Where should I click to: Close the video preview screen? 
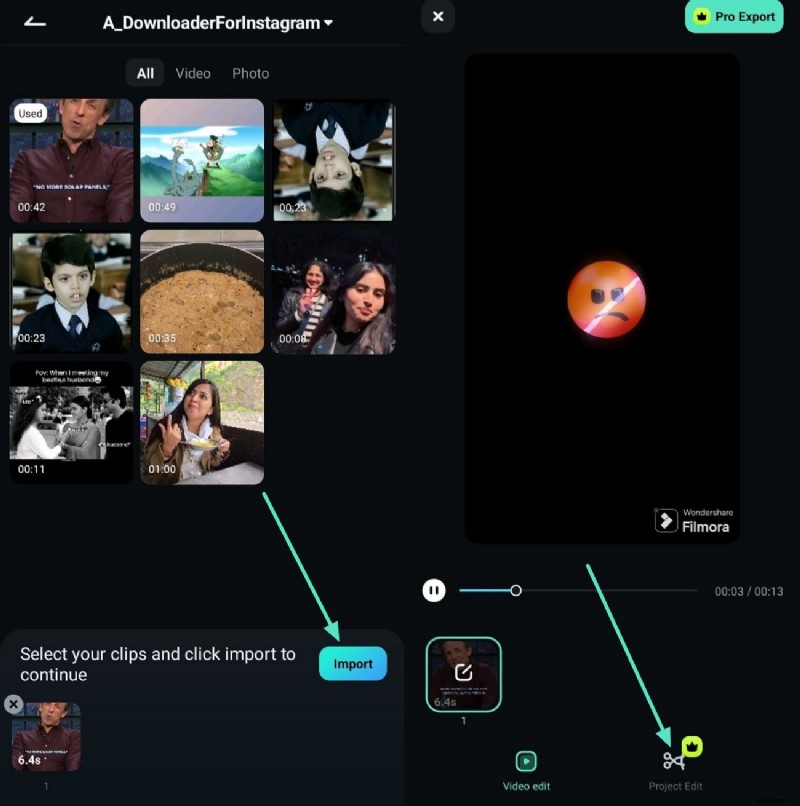click(437, 17)
